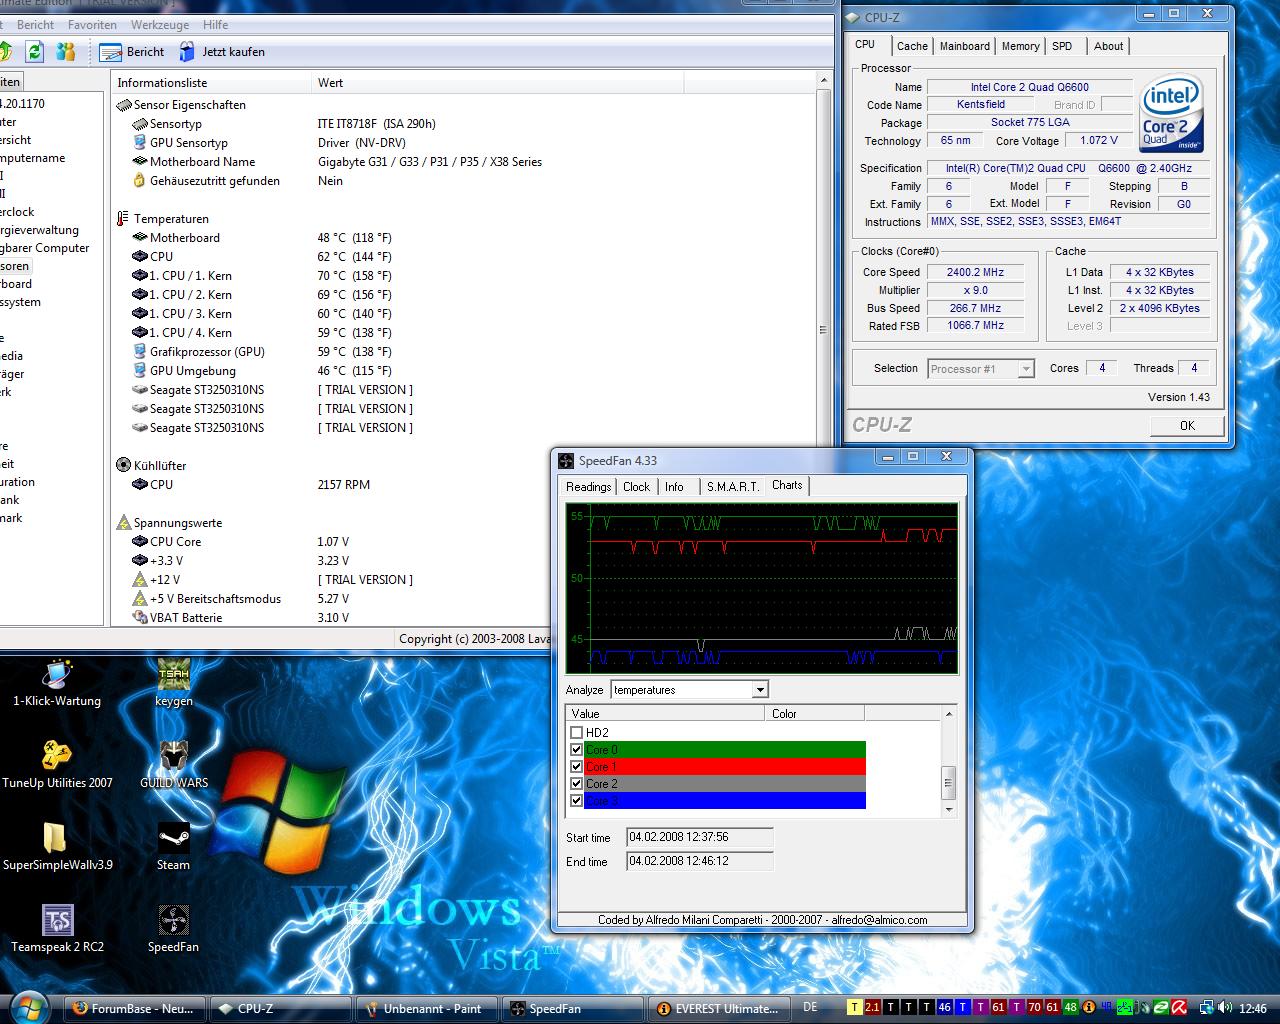Open the Bericht report toolbar button
Image resolution: width=1280 pixels, height=1024 pixels.
pos(133,52)
